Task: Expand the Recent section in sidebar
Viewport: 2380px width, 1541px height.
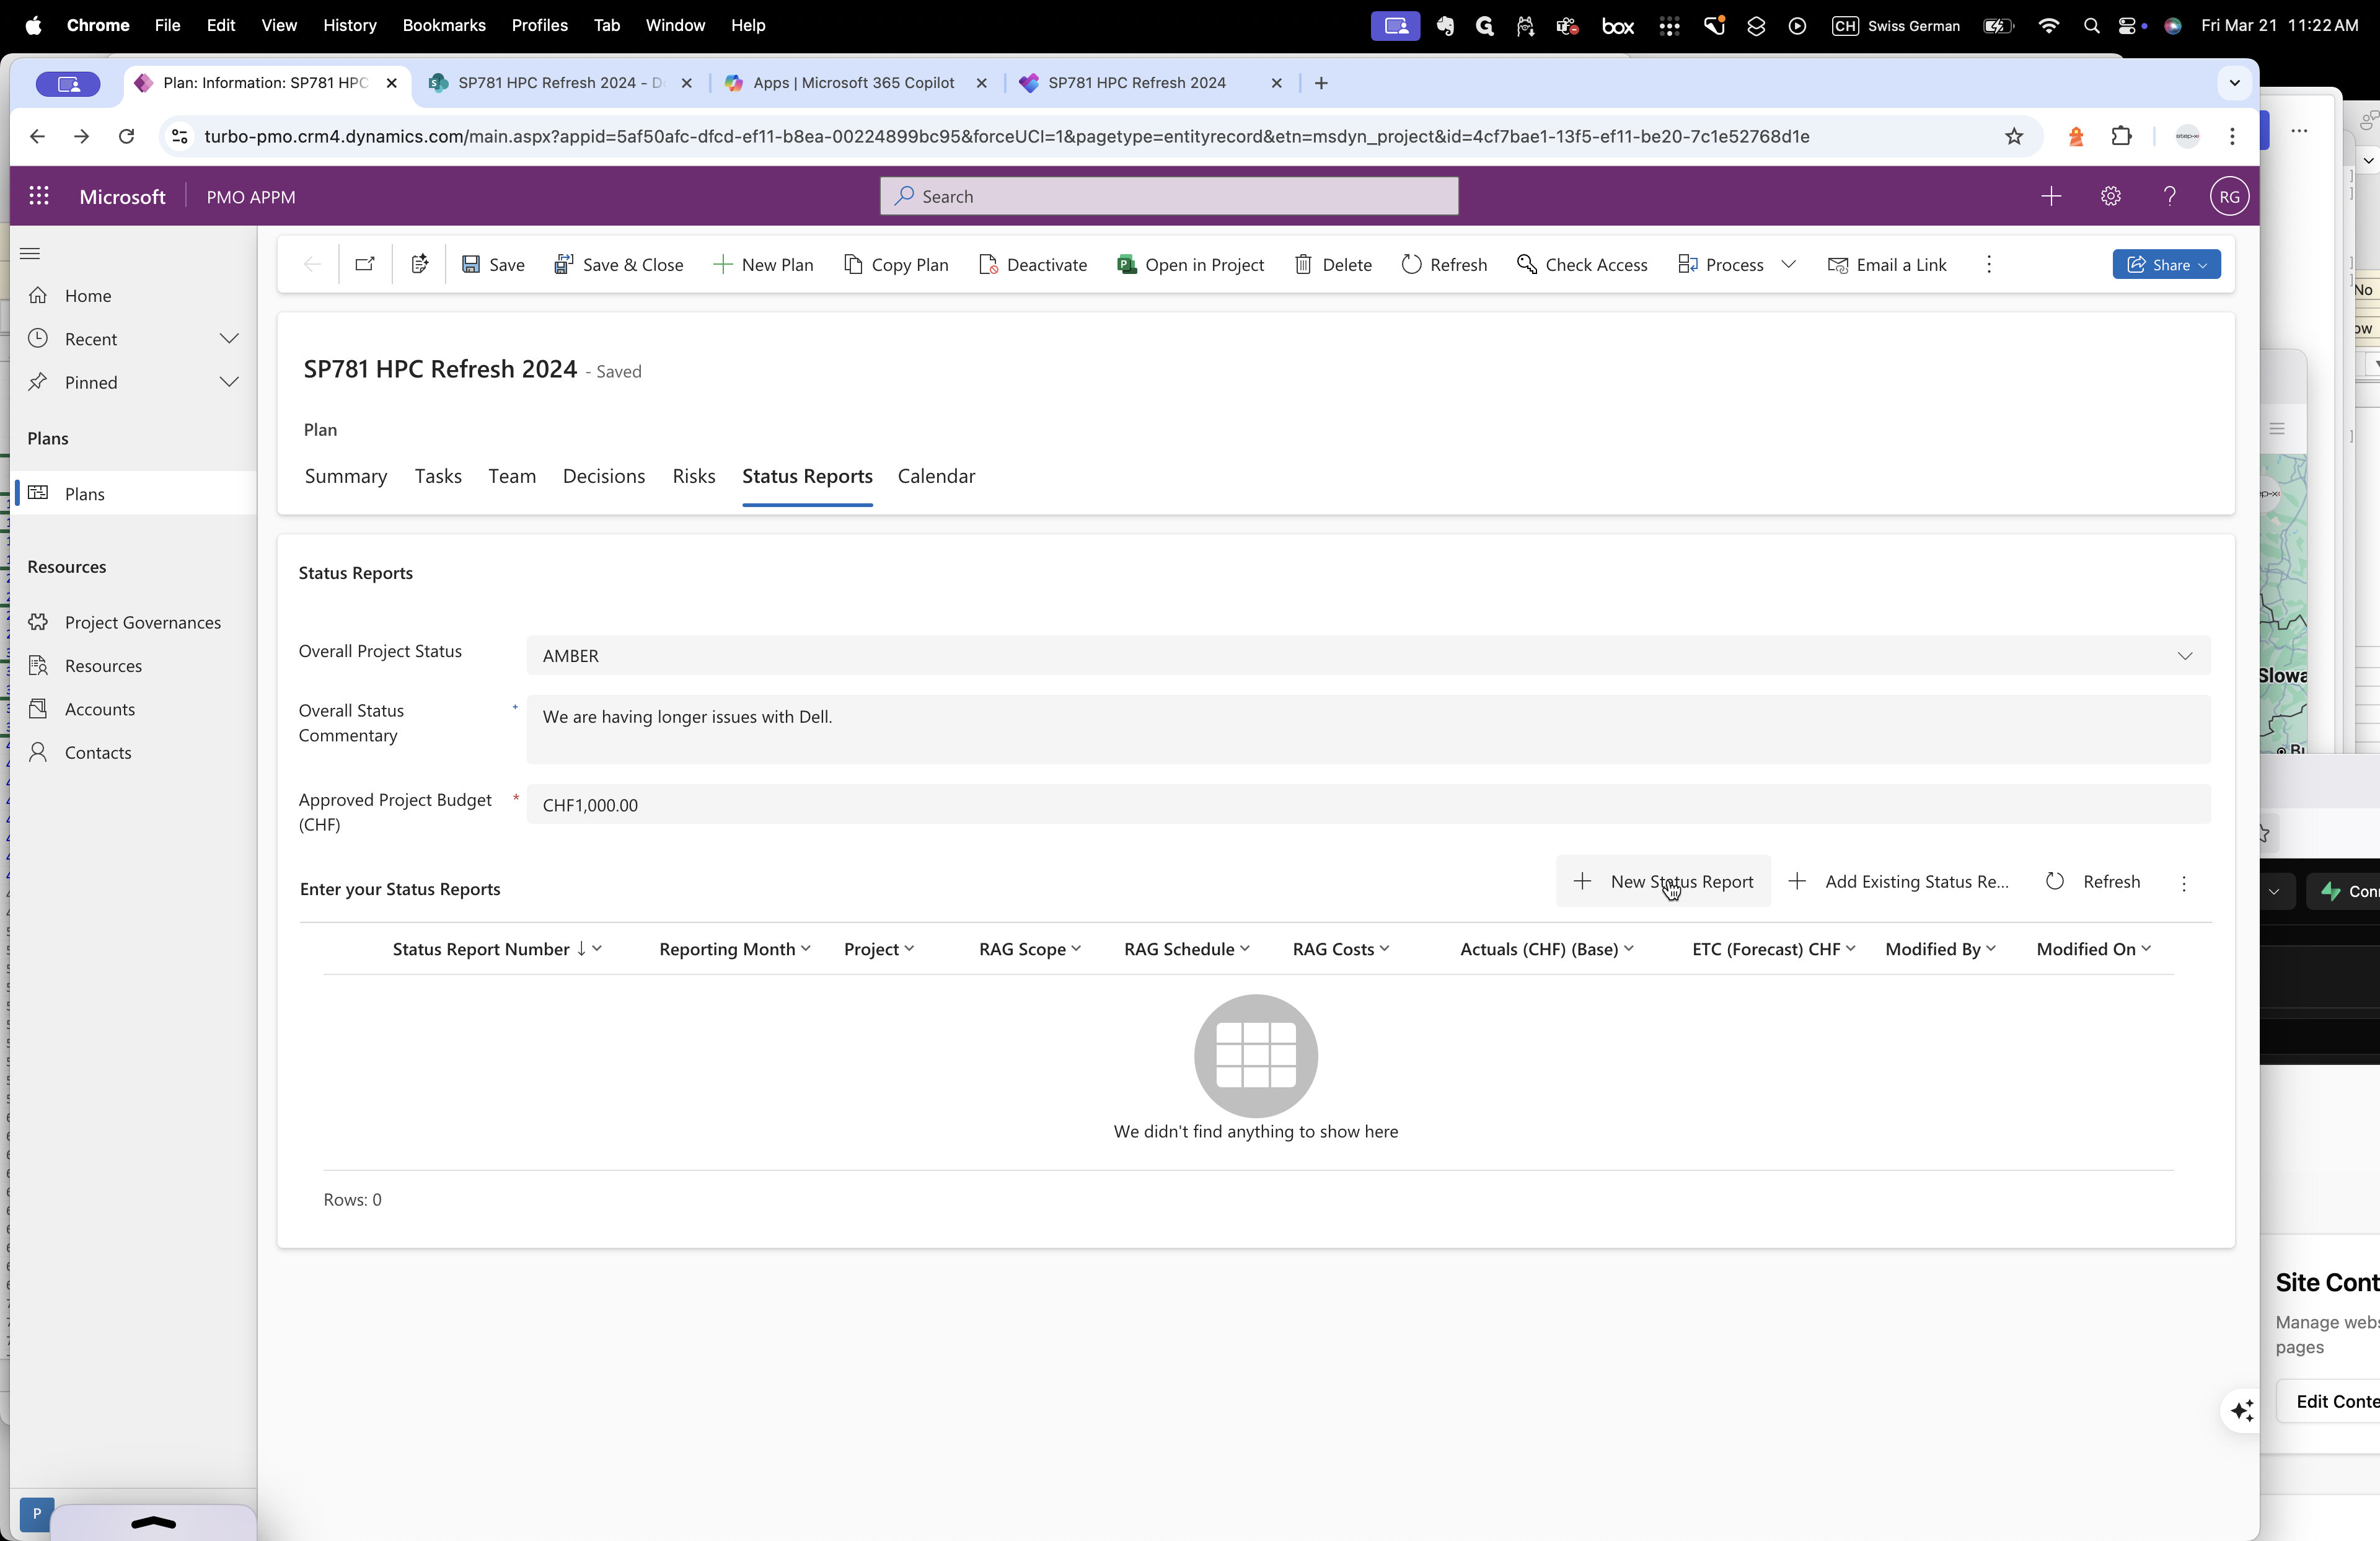Action: coord(229,339)
